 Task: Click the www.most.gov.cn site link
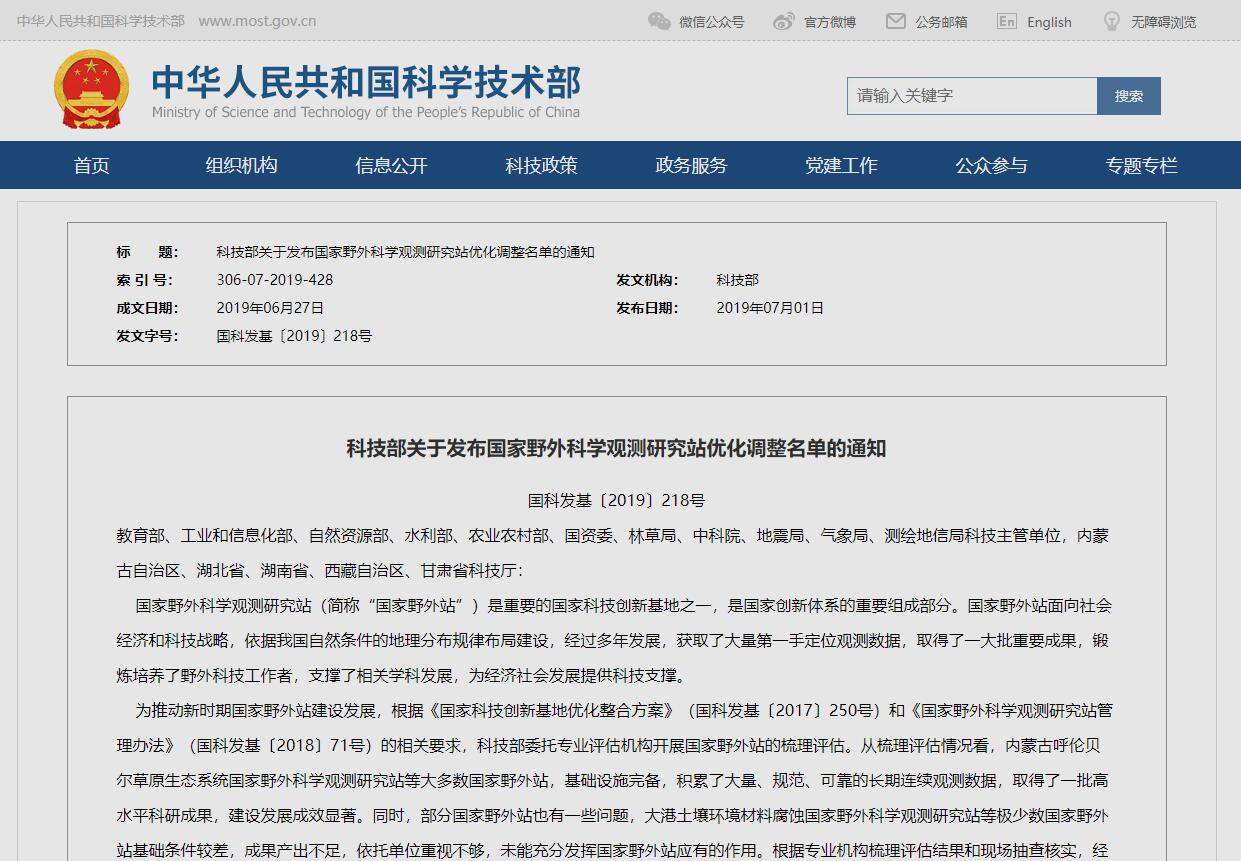(x=257, y=21)
